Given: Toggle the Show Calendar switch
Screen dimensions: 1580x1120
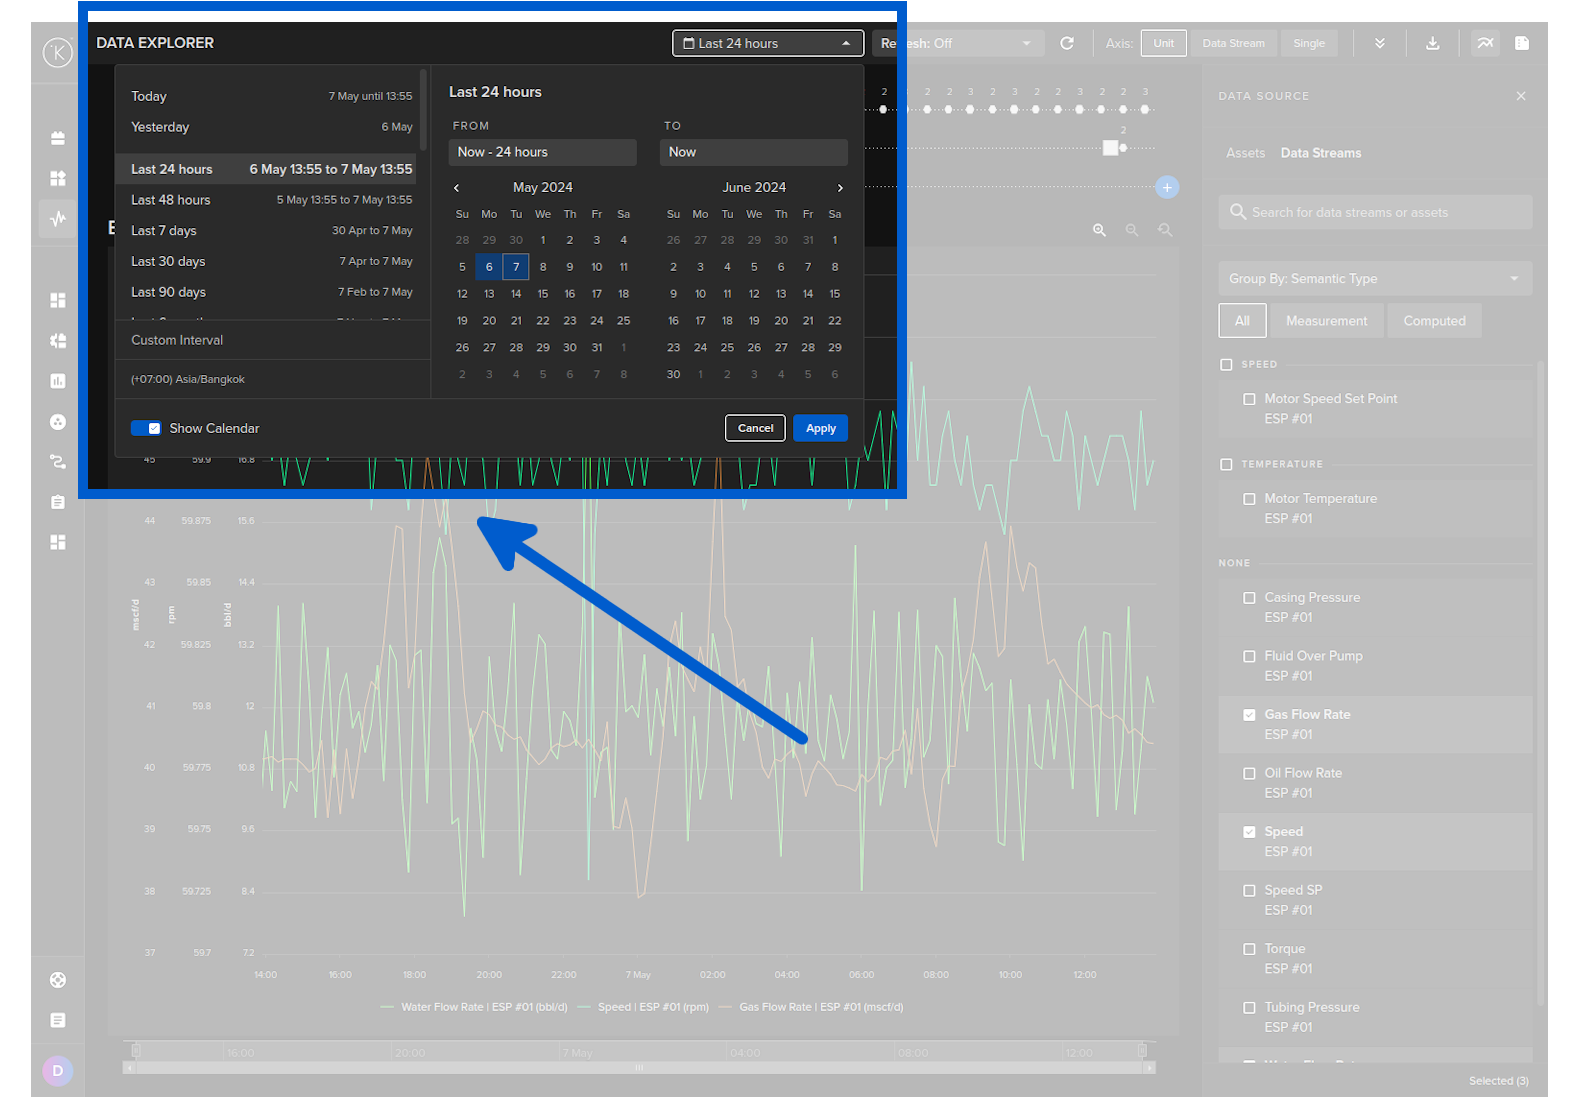Looking at the screenshot, I should click(146, 428).
